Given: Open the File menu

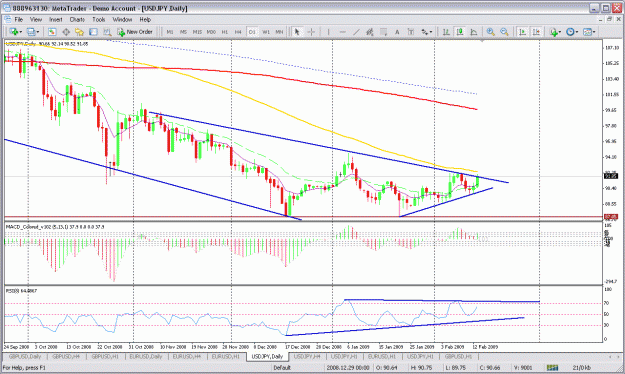Looking at the screenshot, I should pyautogui.click(x=19, y=20).
